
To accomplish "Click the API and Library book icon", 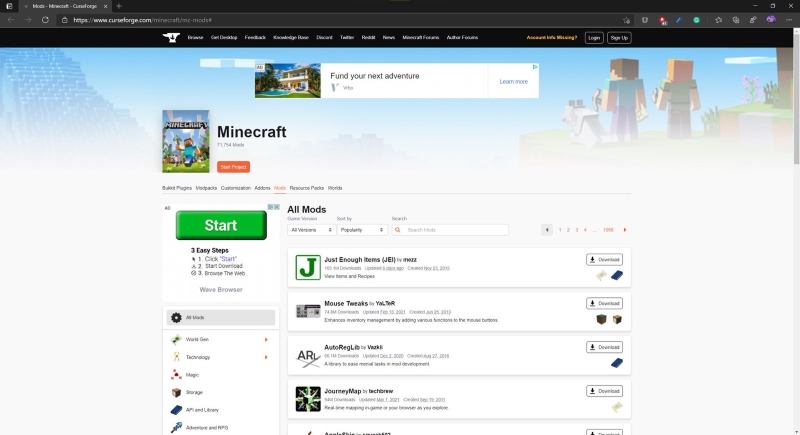I will tap(176, 410).
